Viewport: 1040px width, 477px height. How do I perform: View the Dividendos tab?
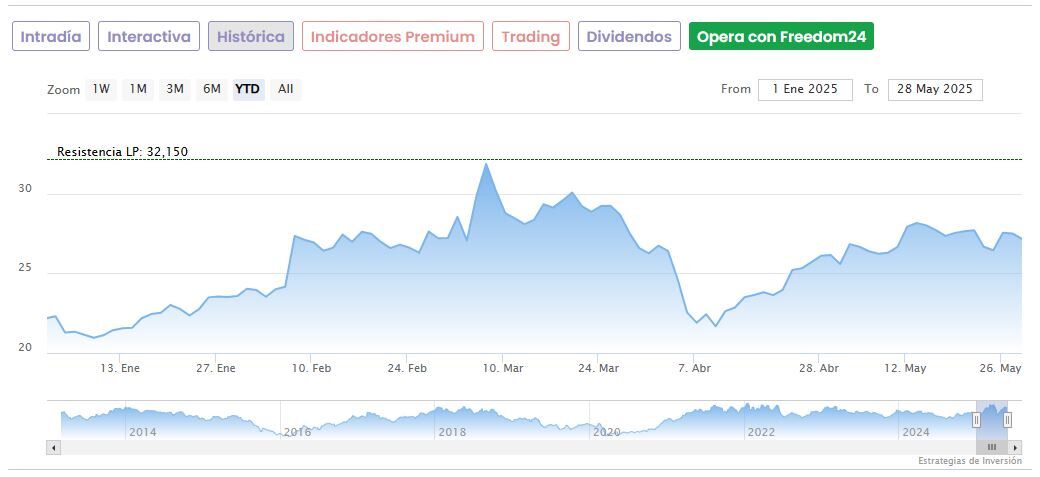[x=629, y=37]
